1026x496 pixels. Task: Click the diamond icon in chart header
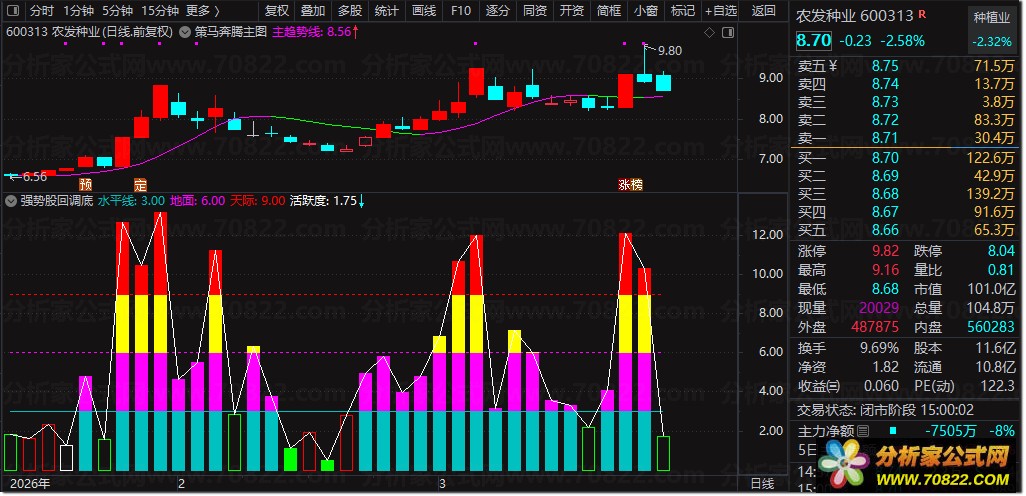click(x=709, y=32)
